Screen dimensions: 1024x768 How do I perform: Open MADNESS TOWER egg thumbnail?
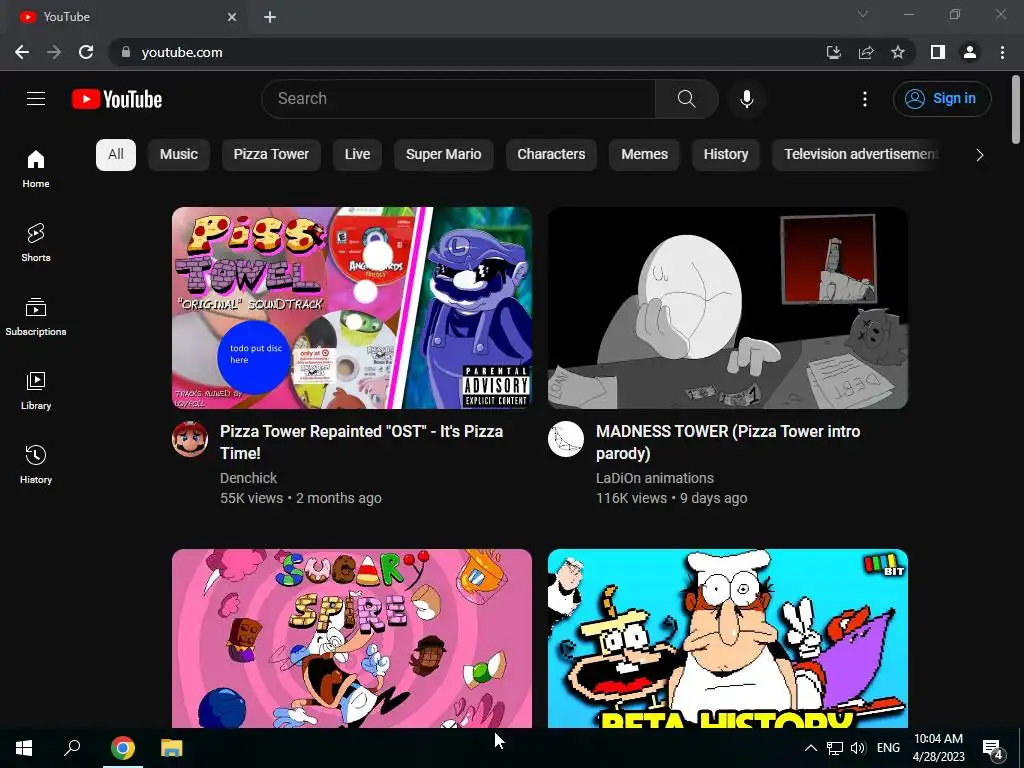click(728, 308)
